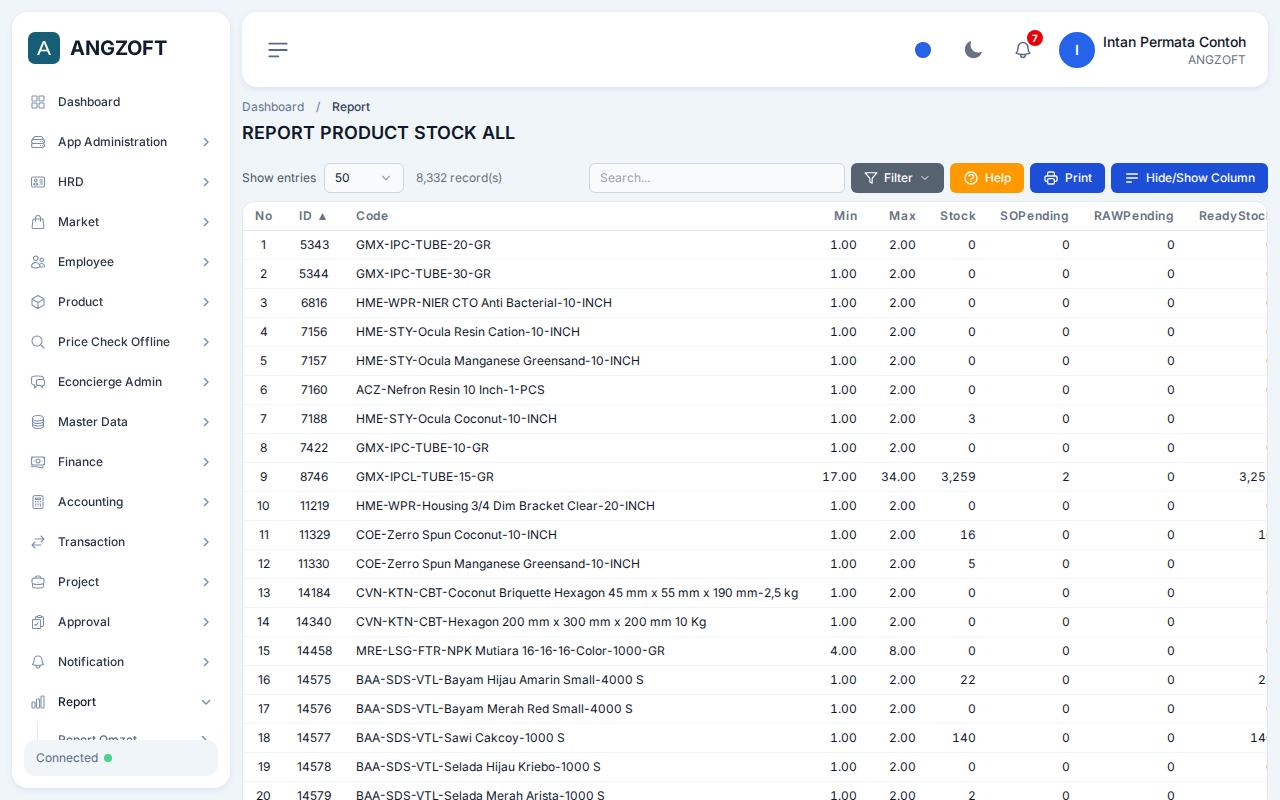
Task: Click the Econcierge Admin chat icon
Action: click(x=38, y=382)
